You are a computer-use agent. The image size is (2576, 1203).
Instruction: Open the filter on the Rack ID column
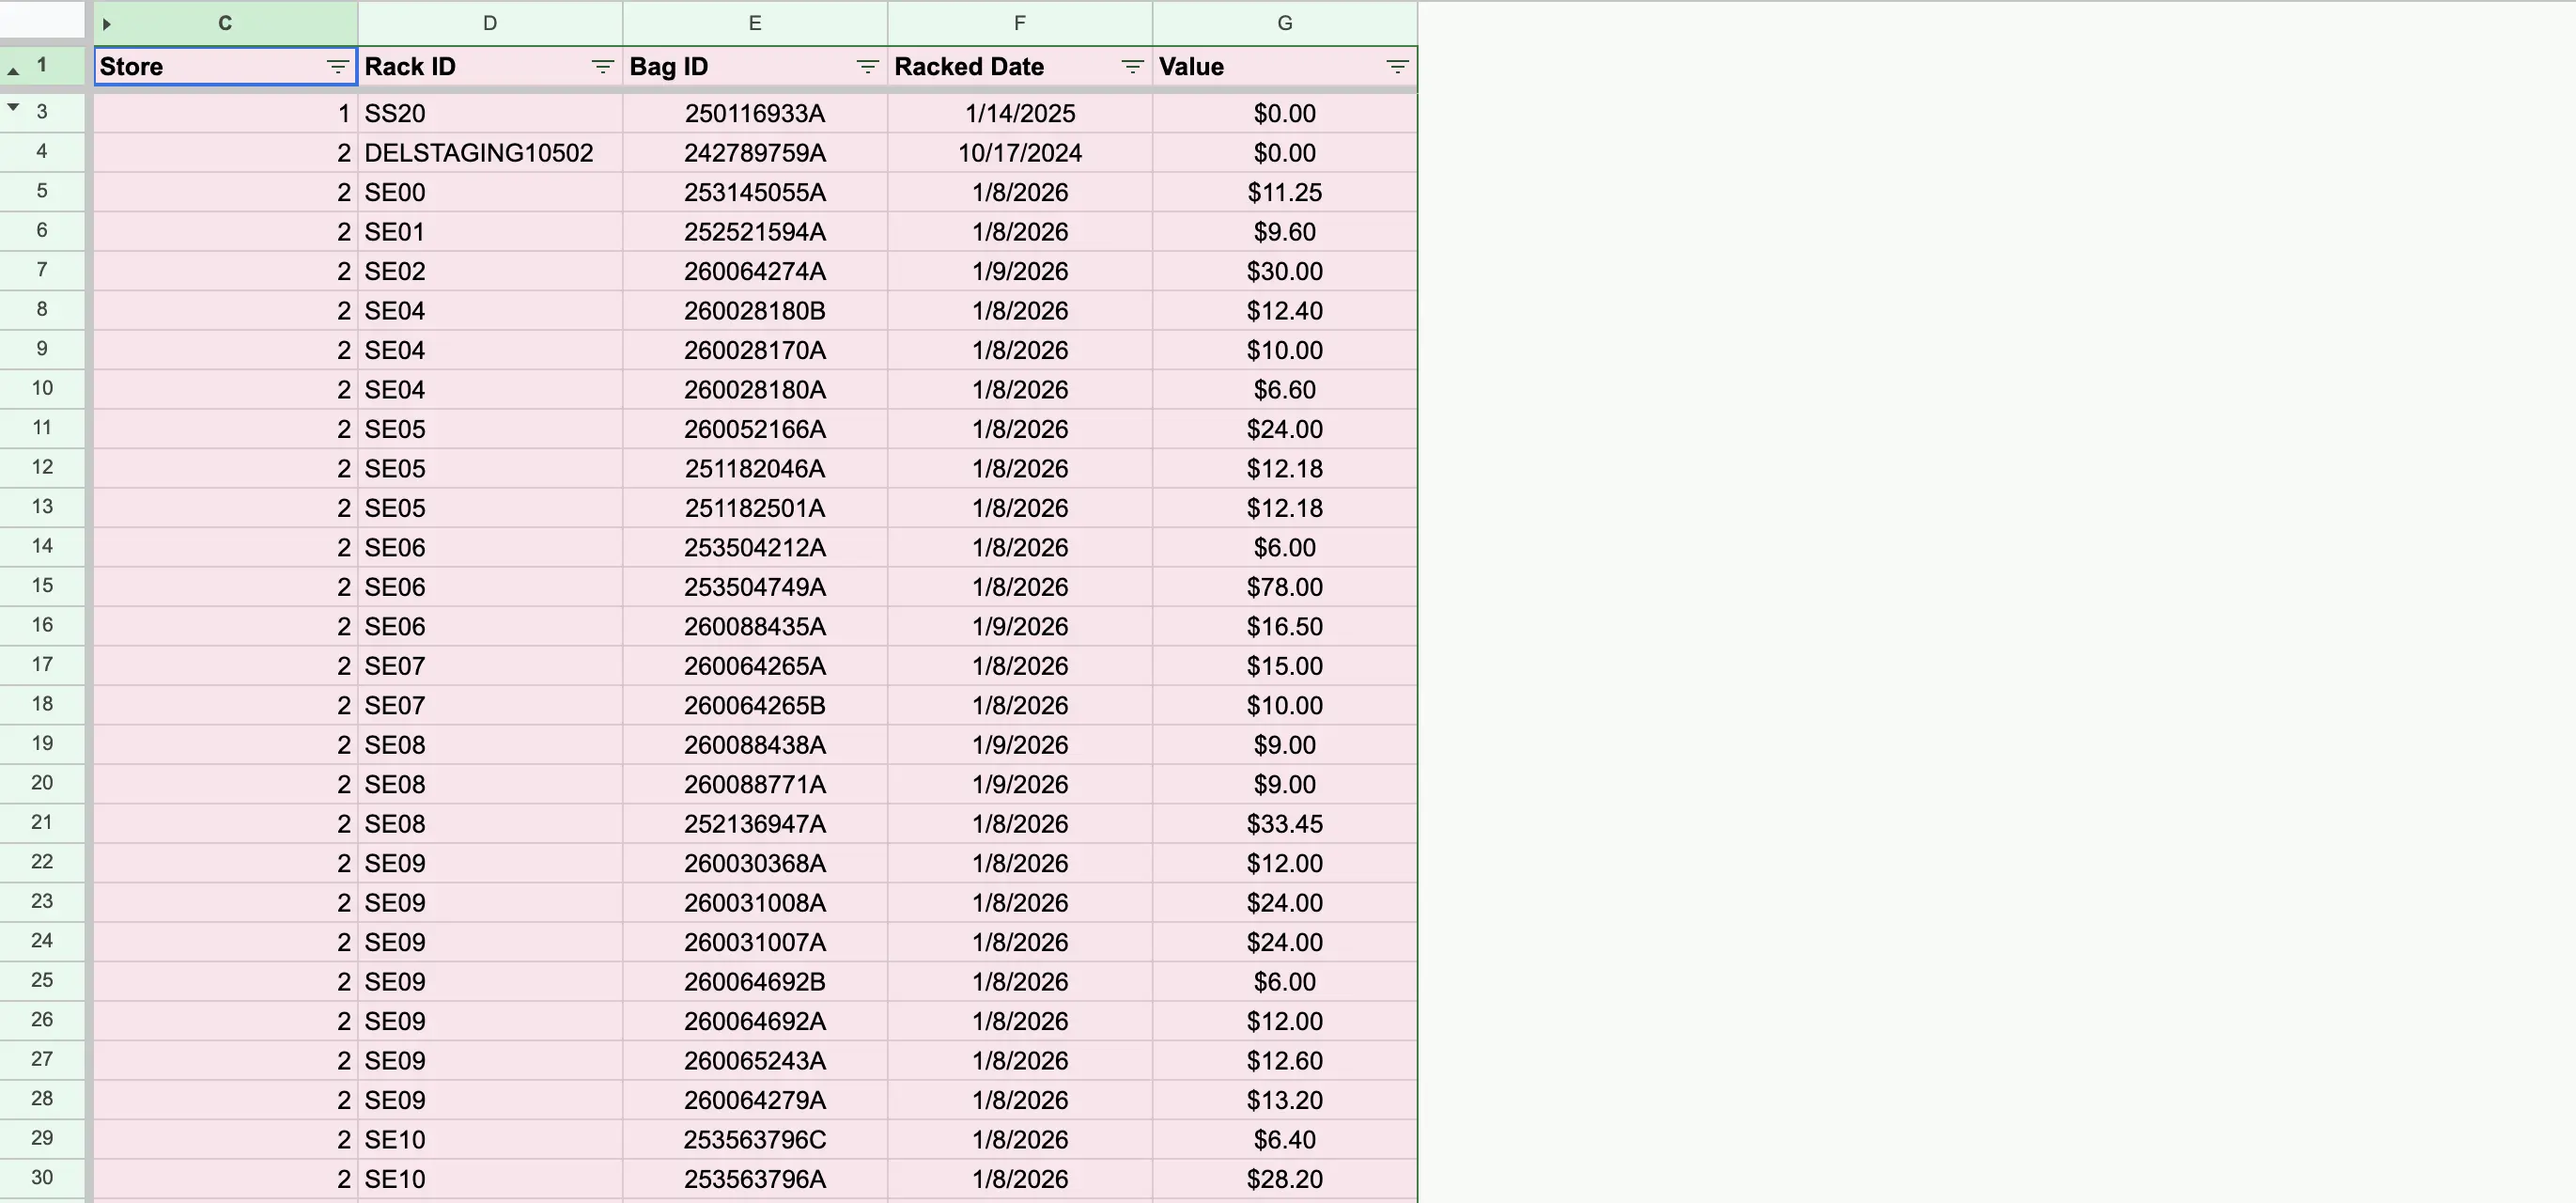click(602, 67)
